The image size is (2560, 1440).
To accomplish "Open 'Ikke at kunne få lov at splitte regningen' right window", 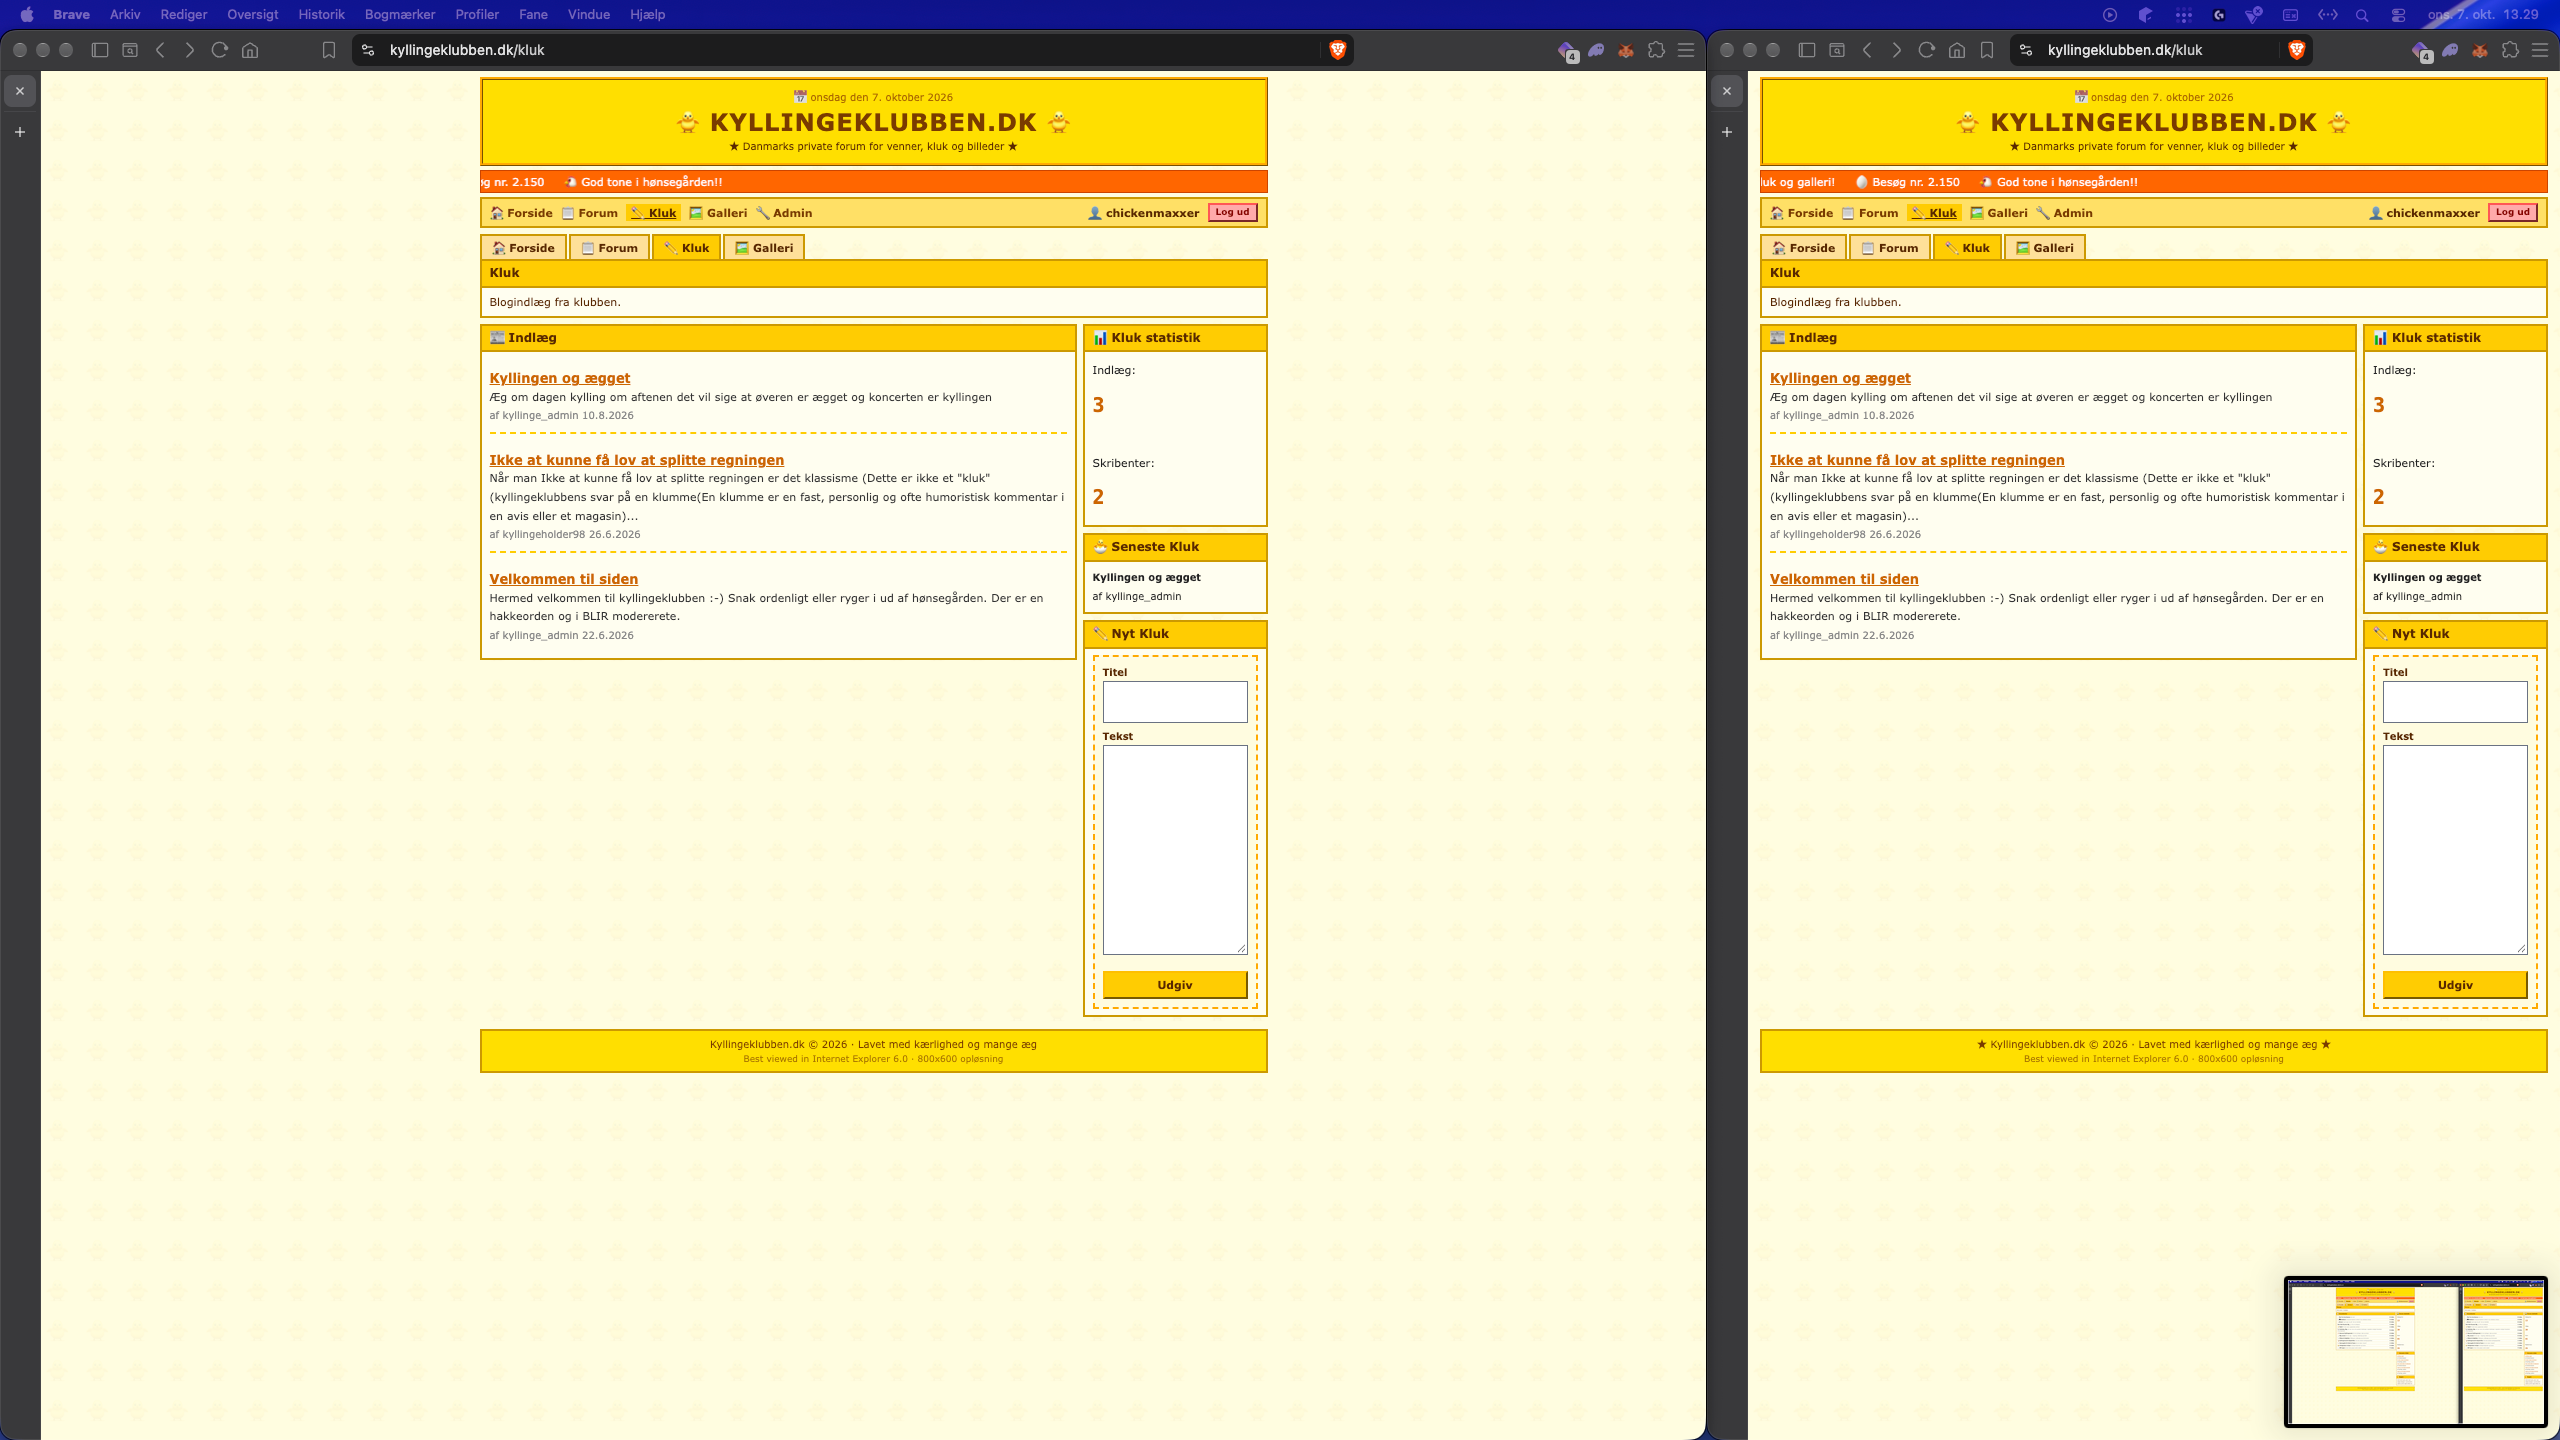I will [x=1916, y=460].
